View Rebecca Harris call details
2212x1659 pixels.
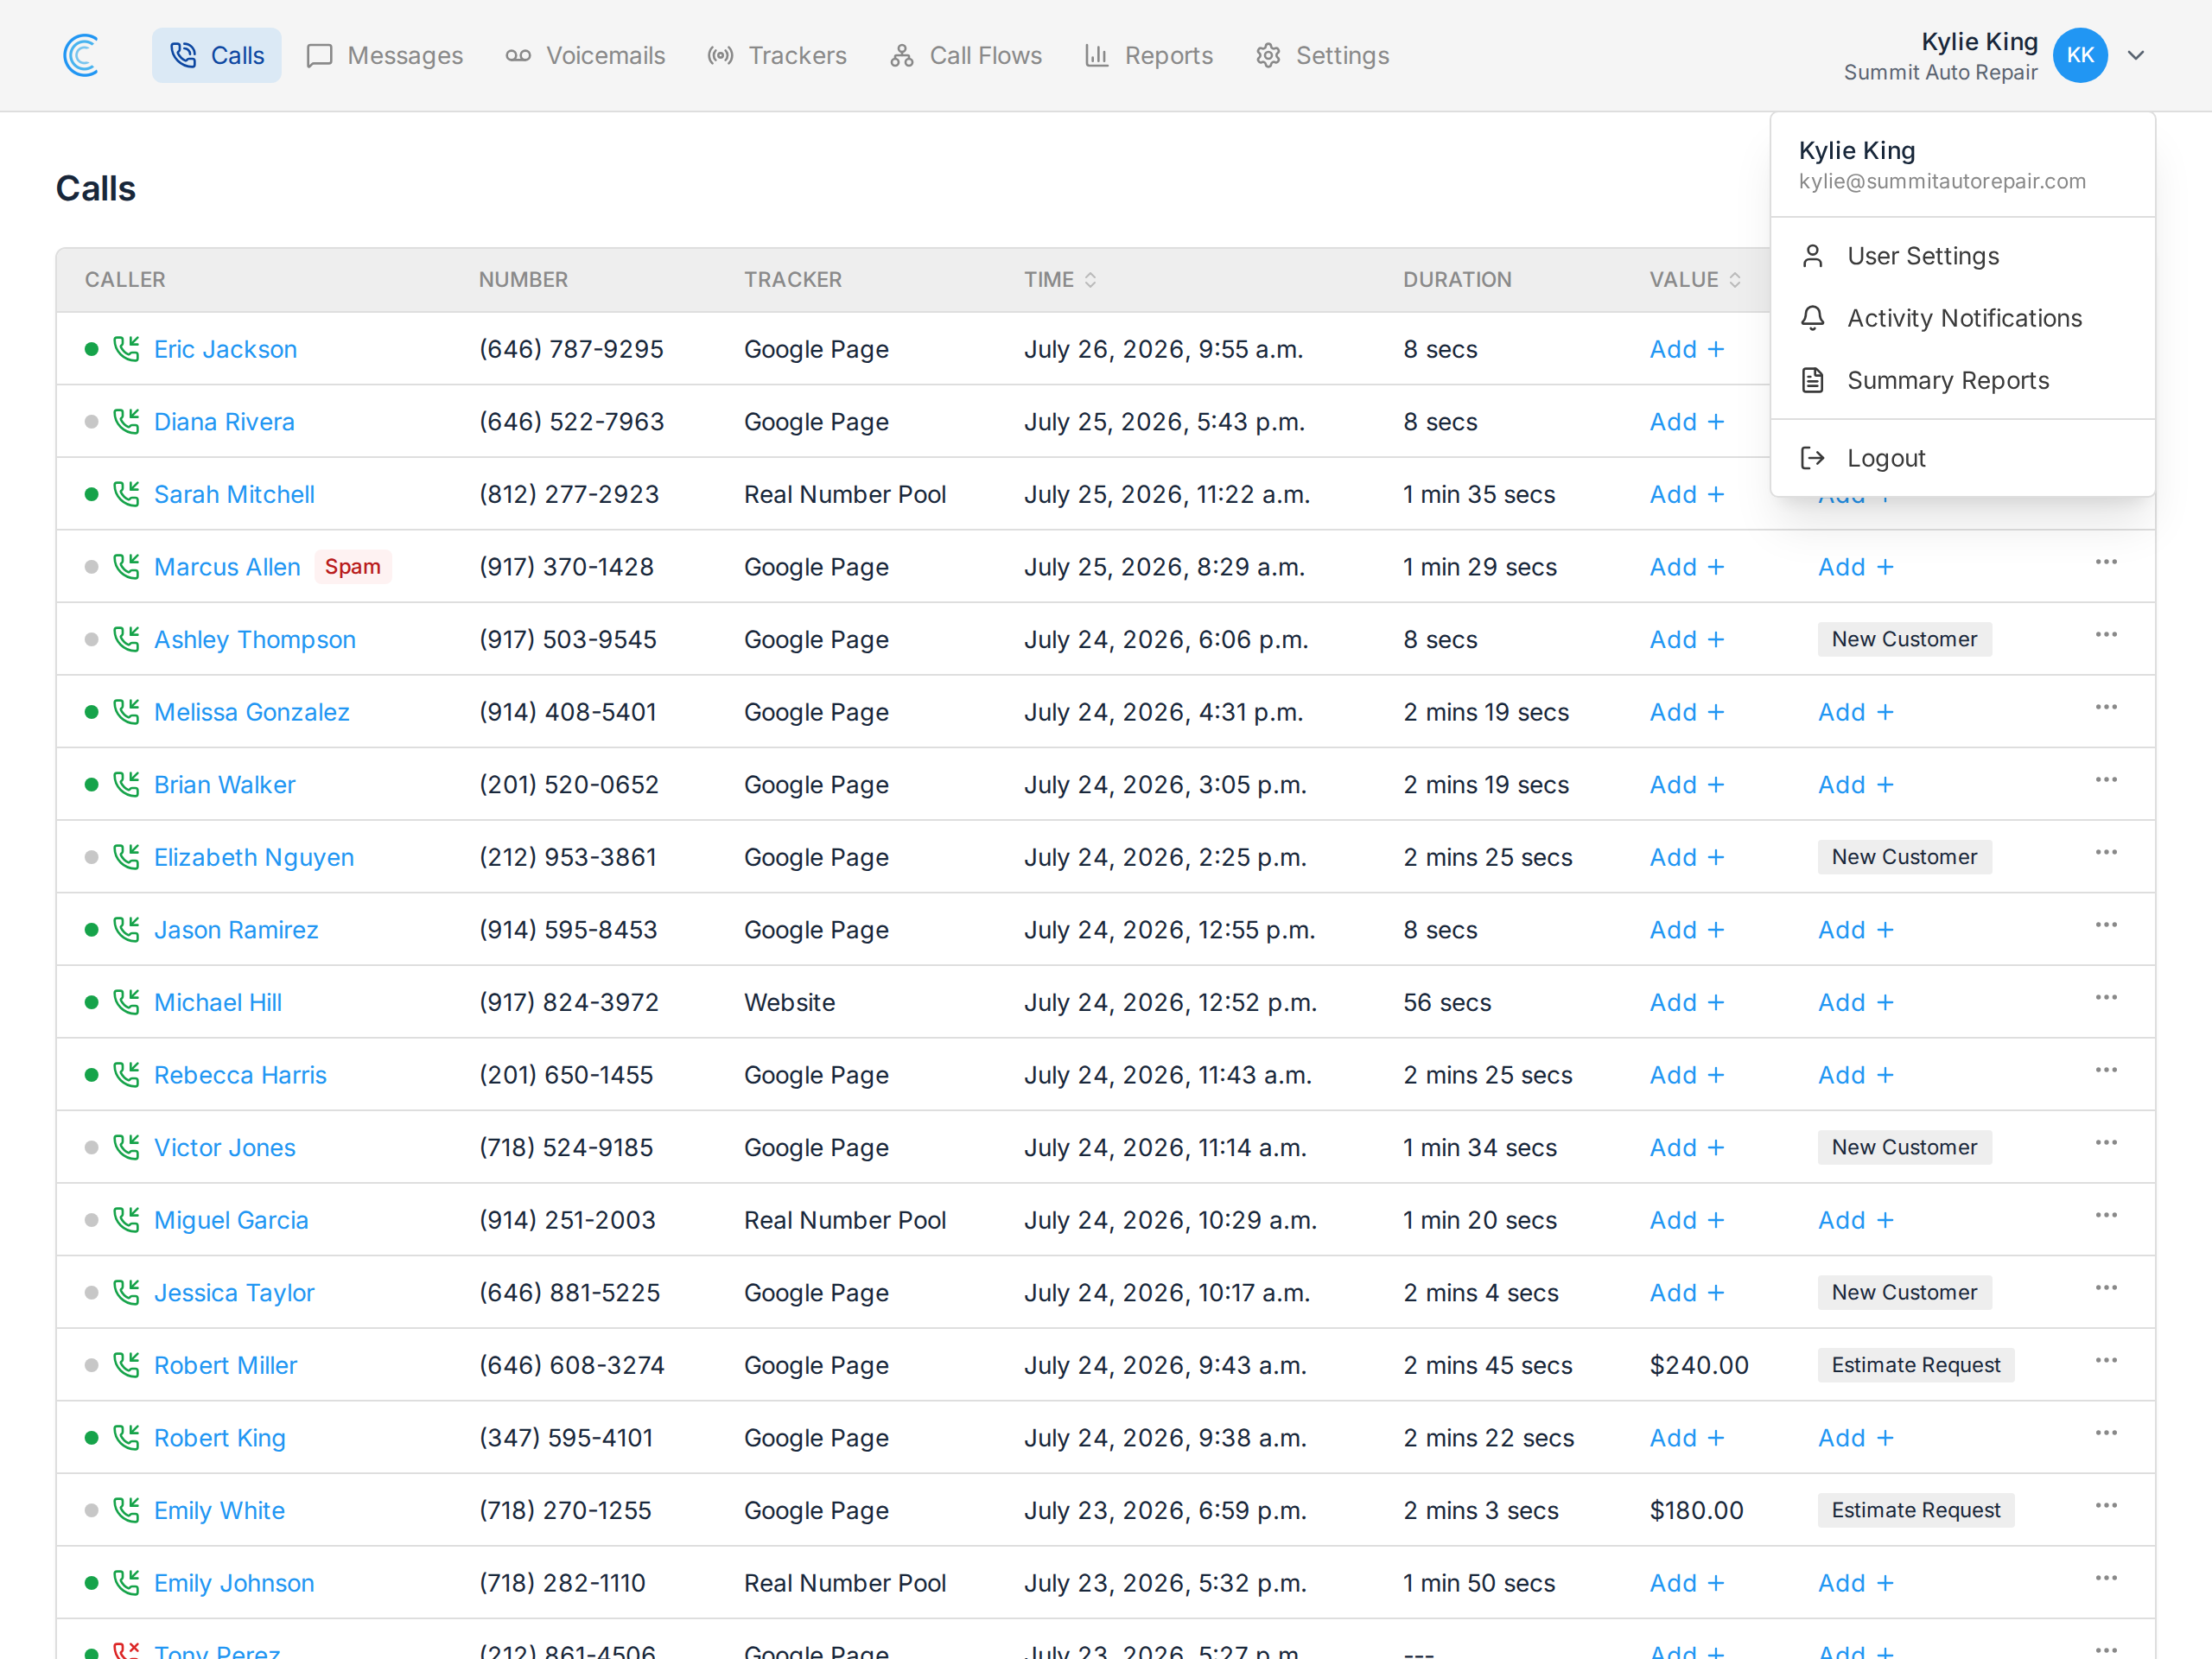pyautogui.click(x=240, y=1075)
